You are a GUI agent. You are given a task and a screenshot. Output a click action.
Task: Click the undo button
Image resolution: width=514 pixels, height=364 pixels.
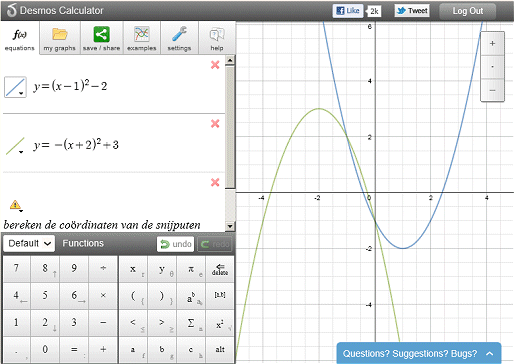click(176, 244)
